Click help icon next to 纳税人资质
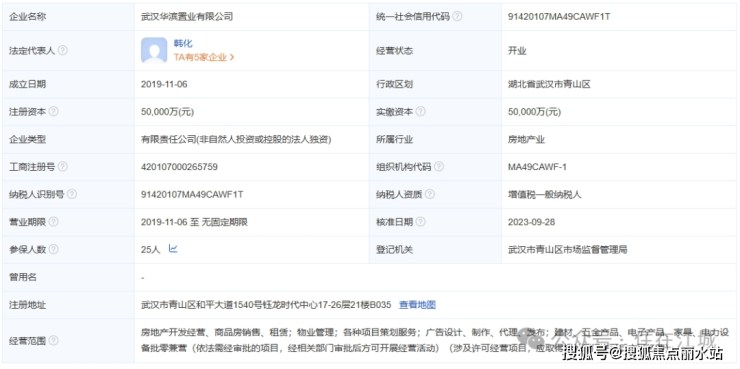The image size is (740, 369). [x=429, y=194]
